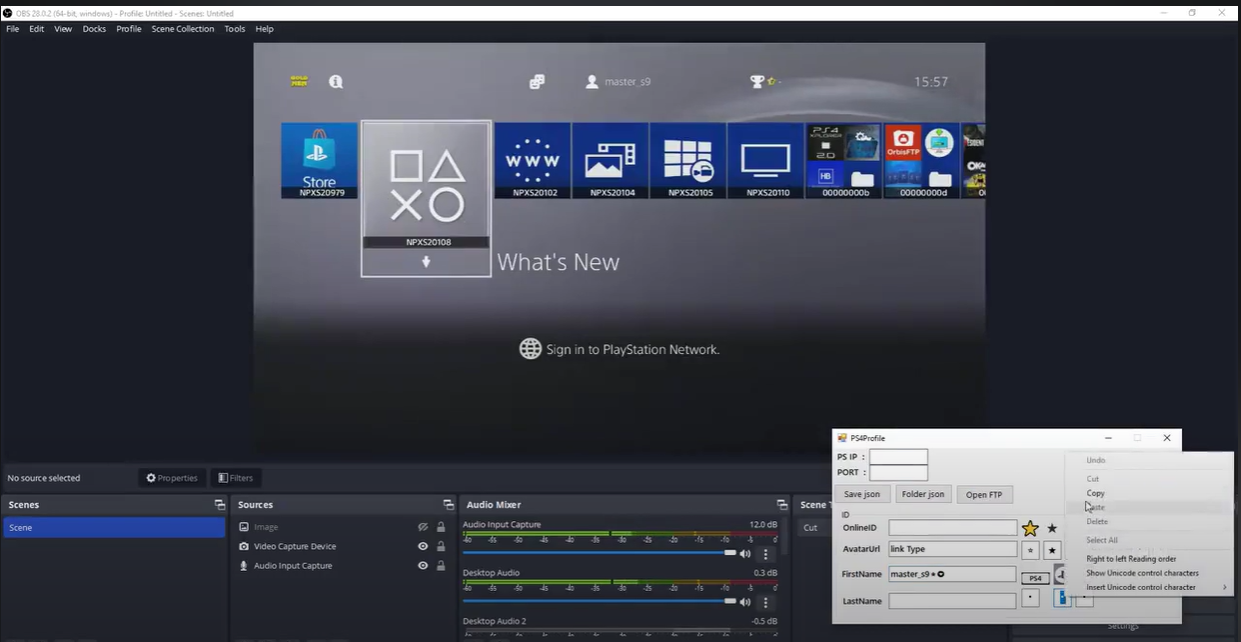1241x642 pixels.
Task: Open the View menu
Action: 63,29
